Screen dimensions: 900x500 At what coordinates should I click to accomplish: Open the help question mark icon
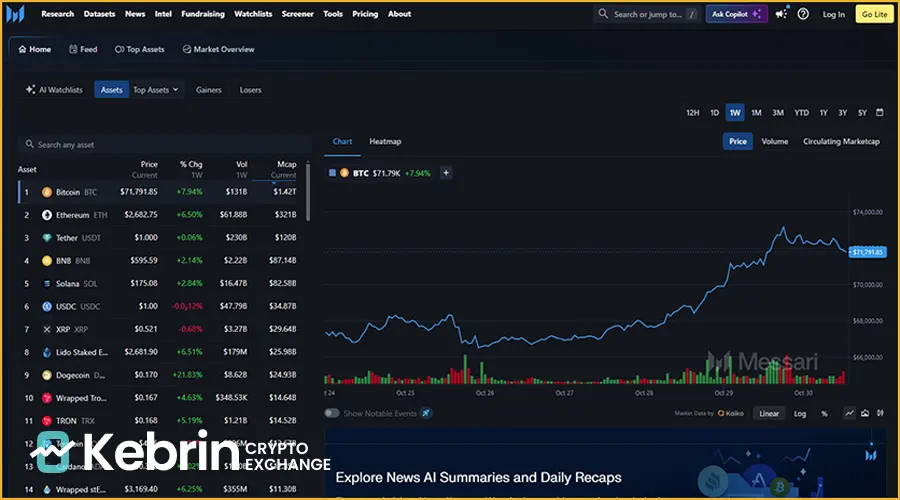click(803, 14)
